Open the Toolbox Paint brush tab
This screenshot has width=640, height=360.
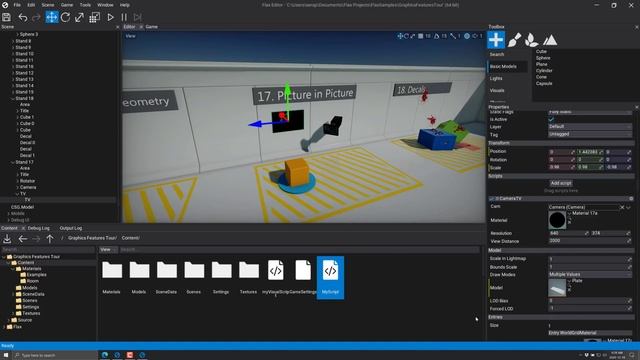514,40
